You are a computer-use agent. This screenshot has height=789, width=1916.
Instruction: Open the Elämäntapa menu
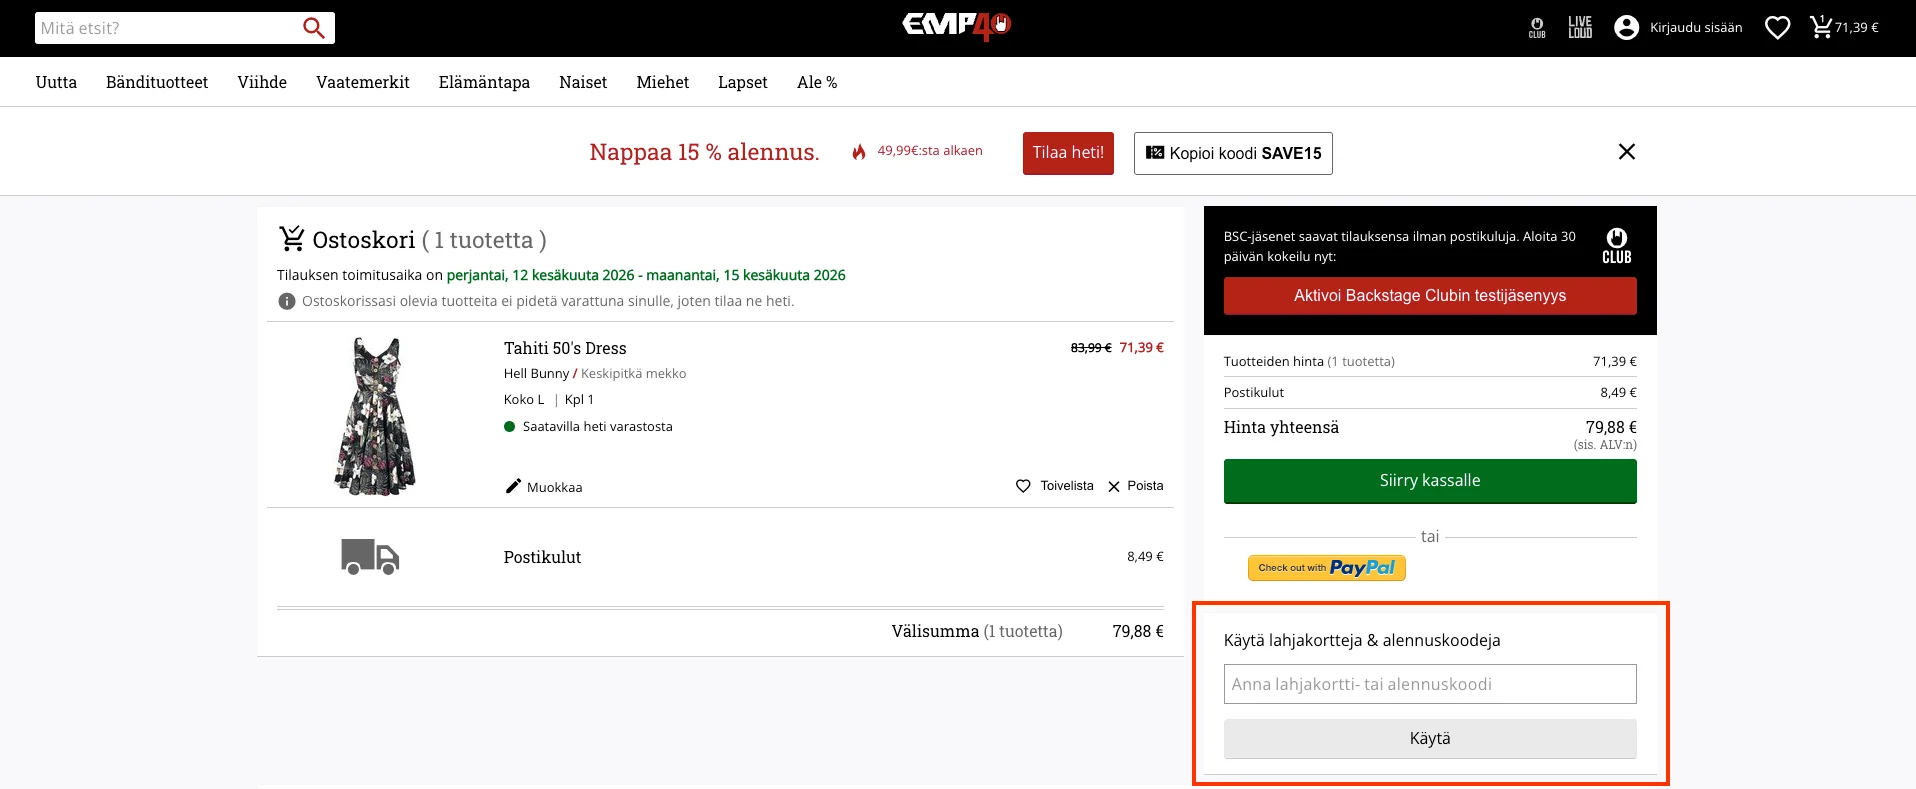(484, 82)
